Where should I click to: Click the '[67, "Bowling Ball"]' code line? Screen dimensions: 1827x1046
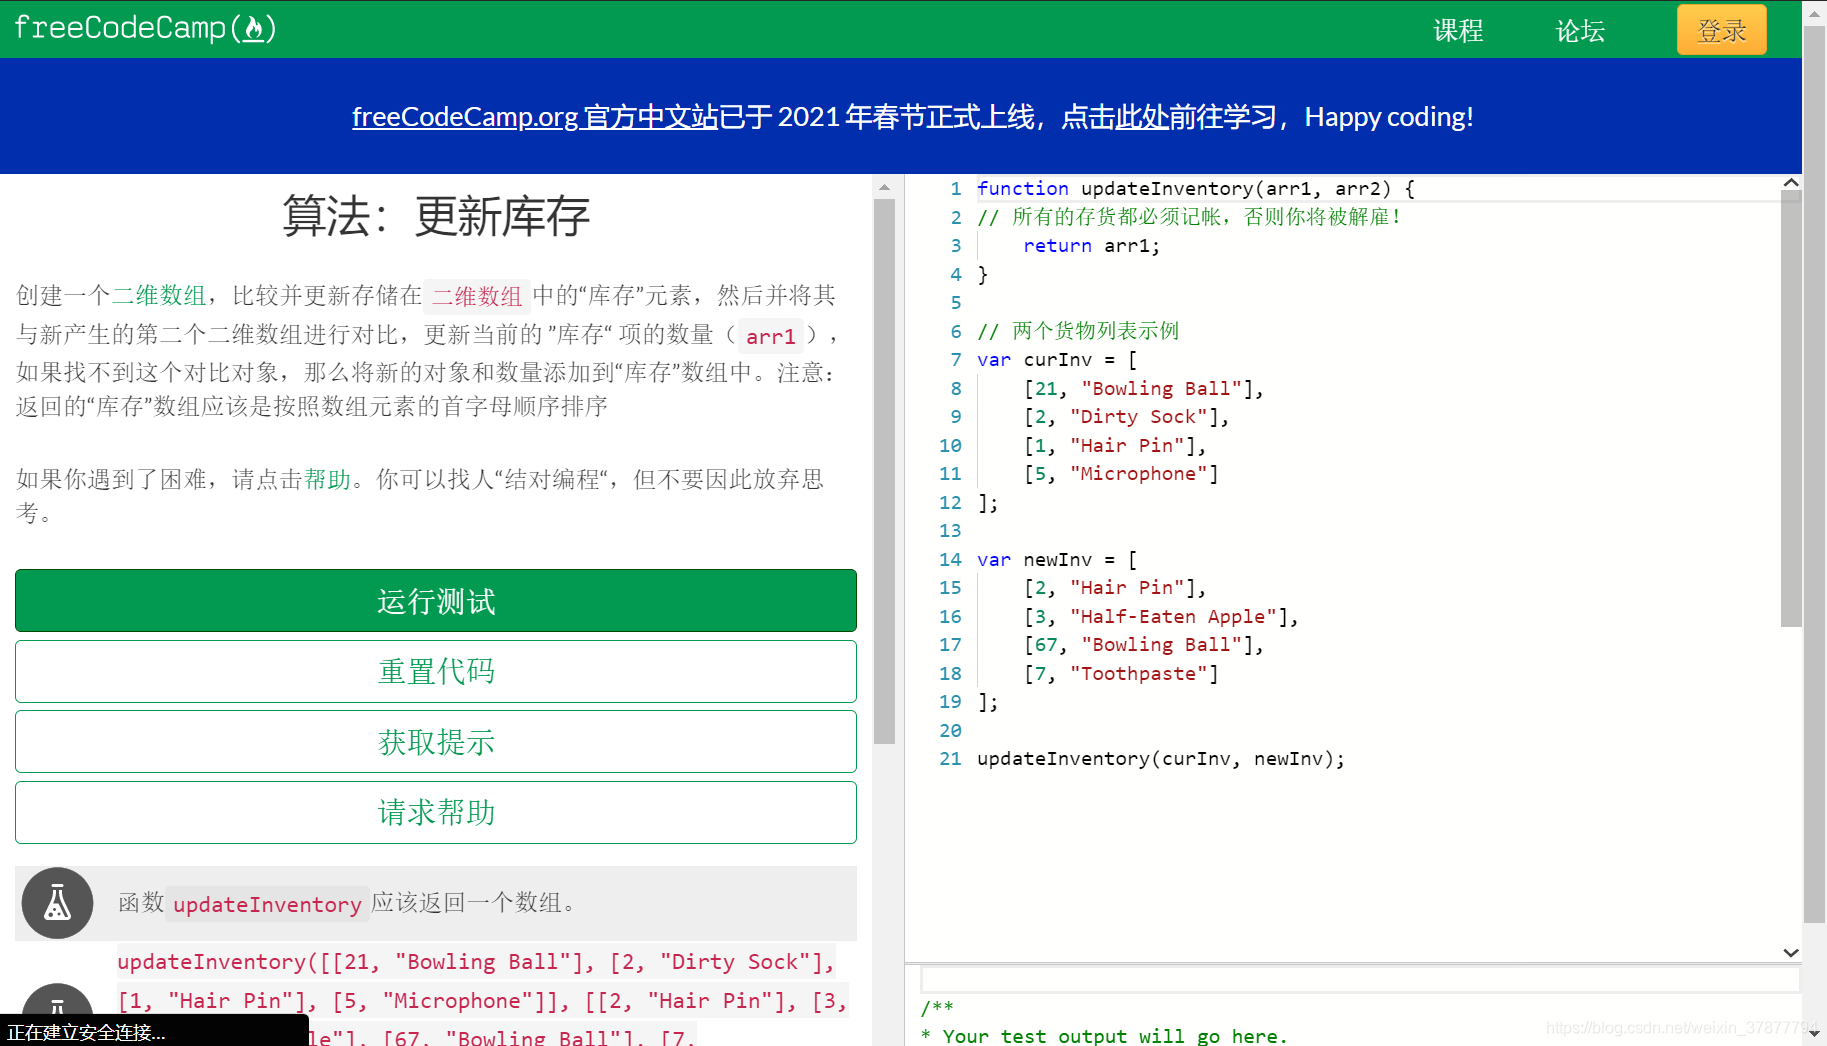[1144, 645]
